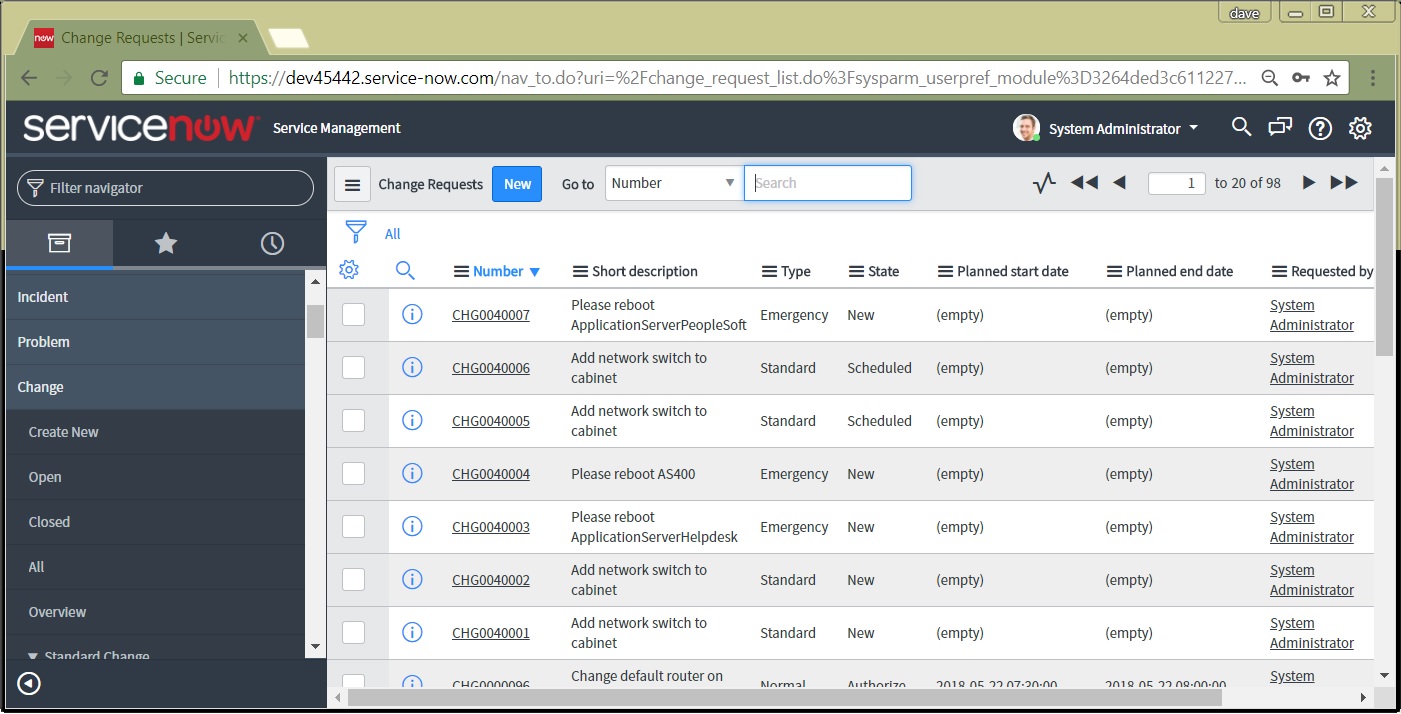Switch to history clock tab
The width and height of the screenshot is (1401, 714).
272,243
